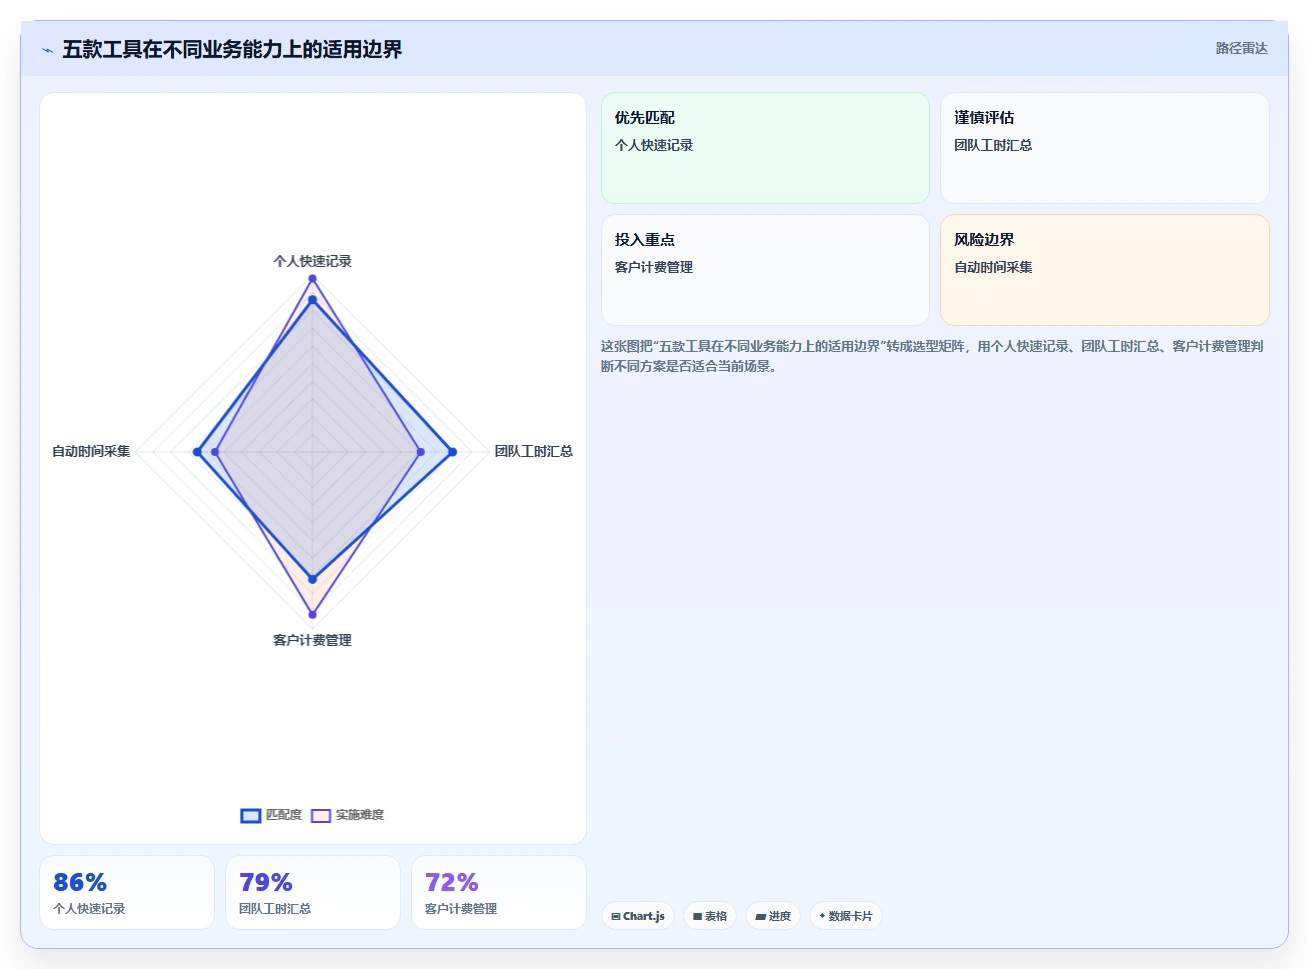
Task: Click the 匹配度 data point on 团队工时汇总 axis
Action: (x=452, y=452)
